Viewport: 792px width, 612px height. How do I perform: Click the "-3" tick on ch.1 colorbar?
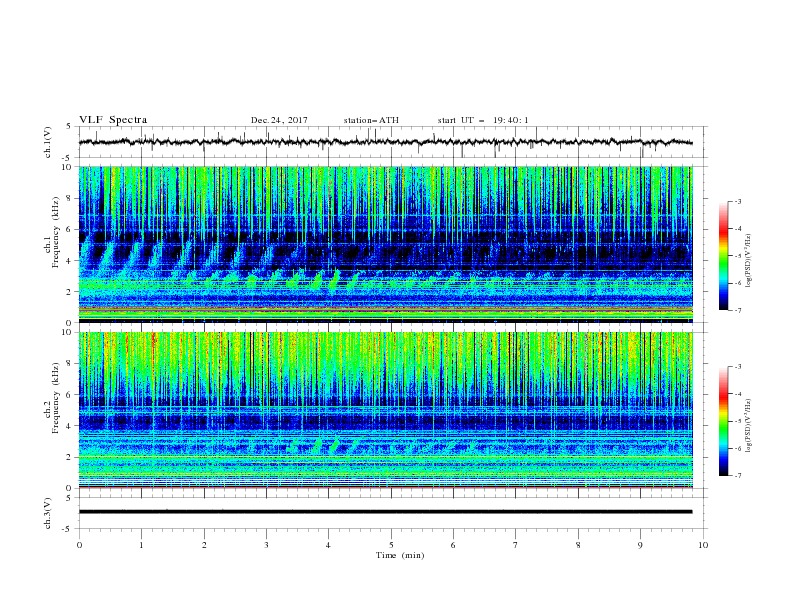tap(737, 201)
